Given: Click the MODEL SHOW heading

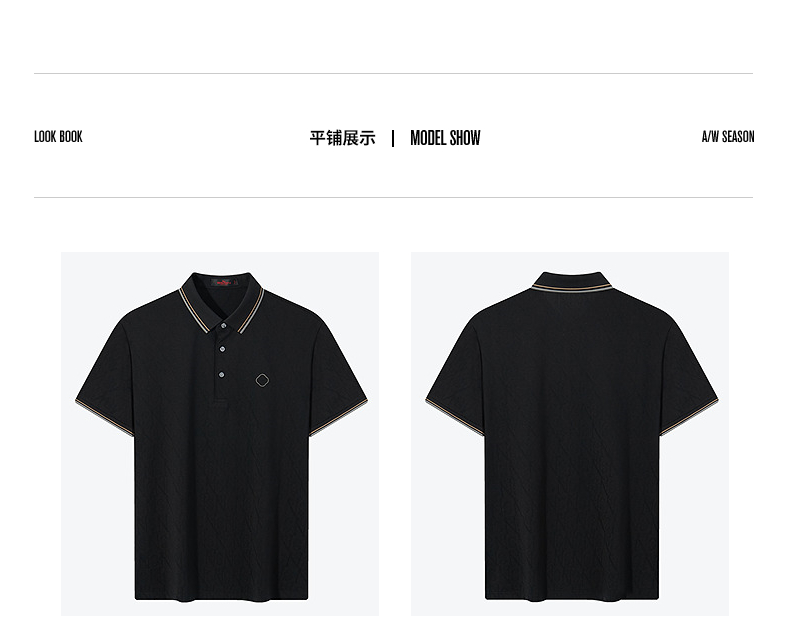Looking at the screenshot, I should (x=445, y=138).
